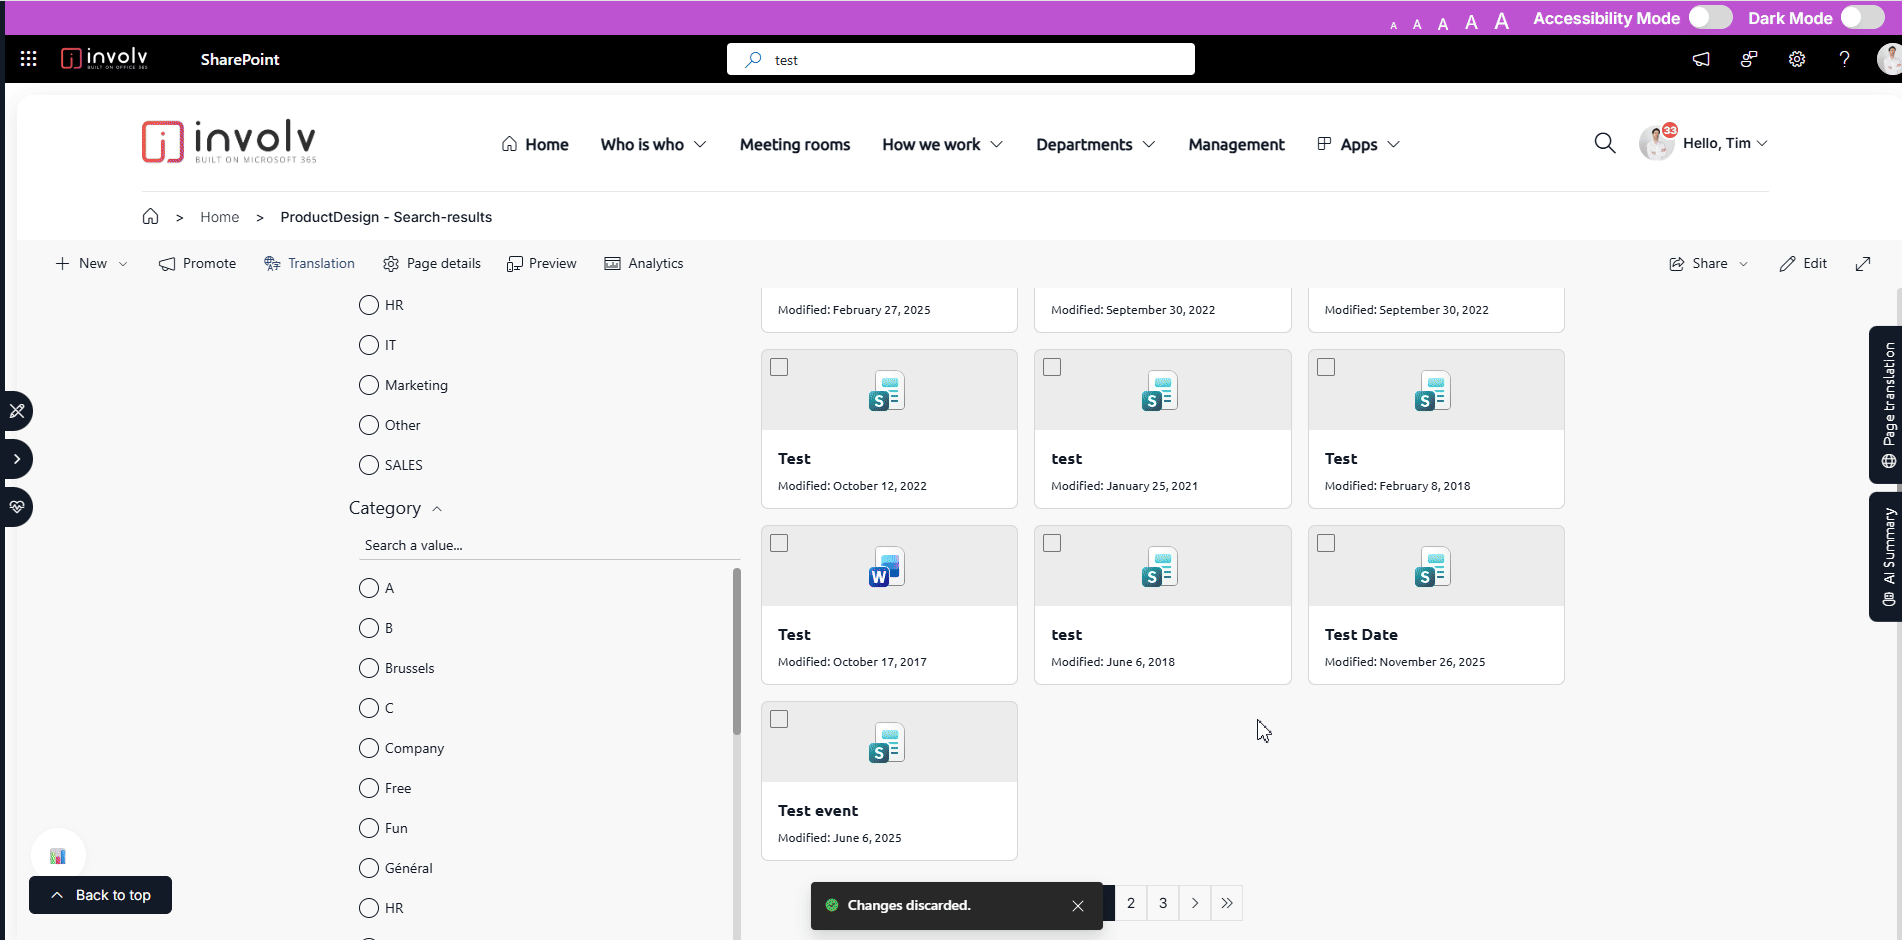Open the SharePoint page icon of Test event

point(887,742)
